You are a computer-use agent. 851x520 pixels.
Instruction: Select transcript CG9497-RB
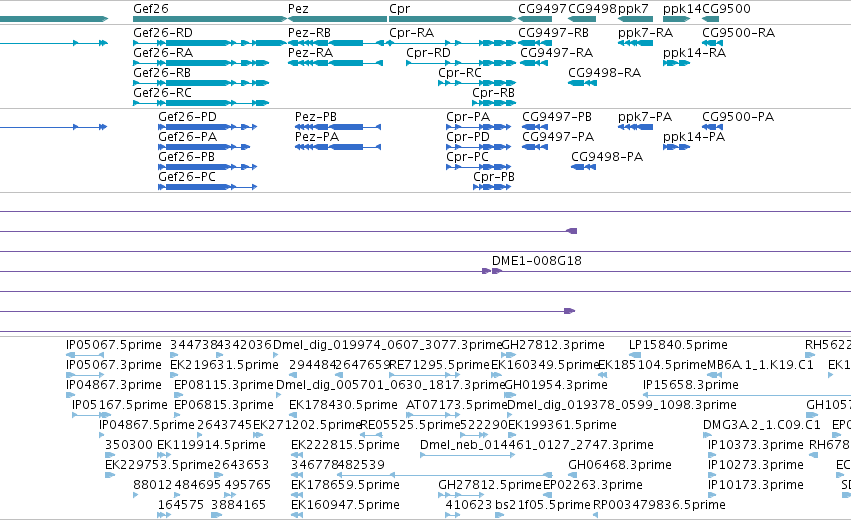coord(553,33)
